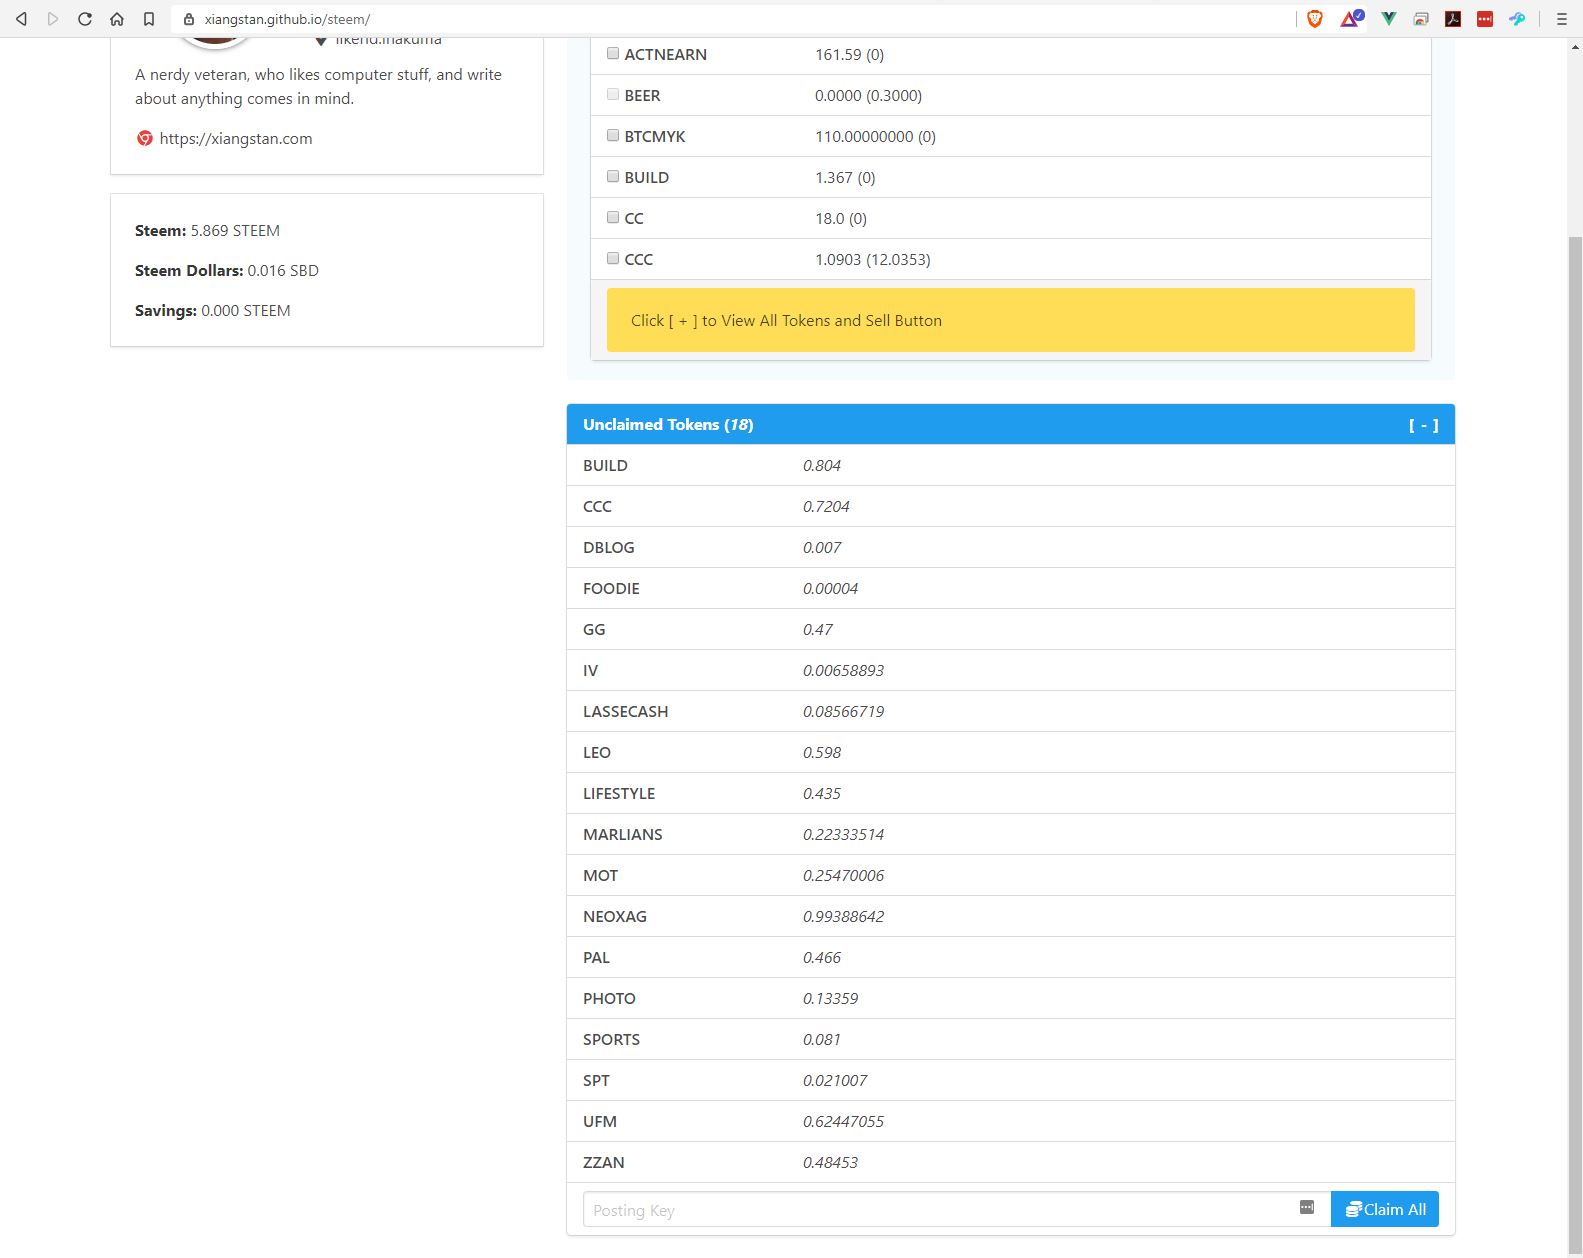Click the Claim All button
This screenshot has width=1583, height=1258.
tap(1385, 1209)
